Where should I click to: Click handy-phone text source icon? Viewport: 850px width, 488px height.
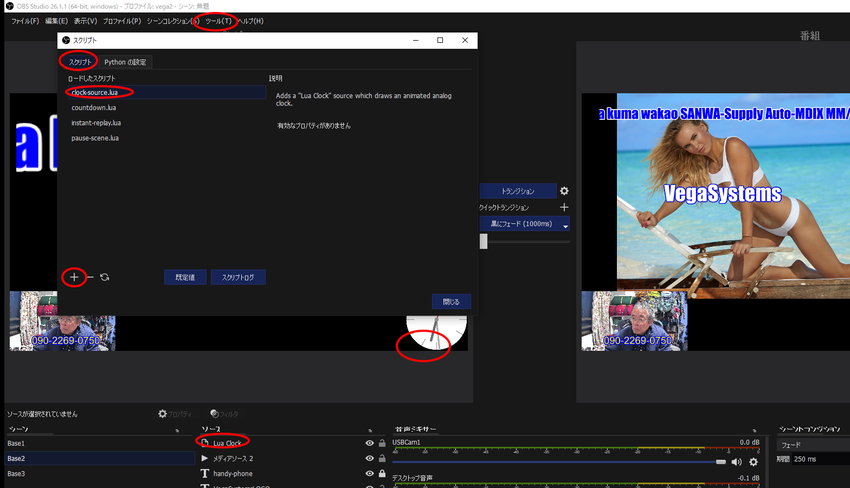pyautogui.click(x=204, y=473)
